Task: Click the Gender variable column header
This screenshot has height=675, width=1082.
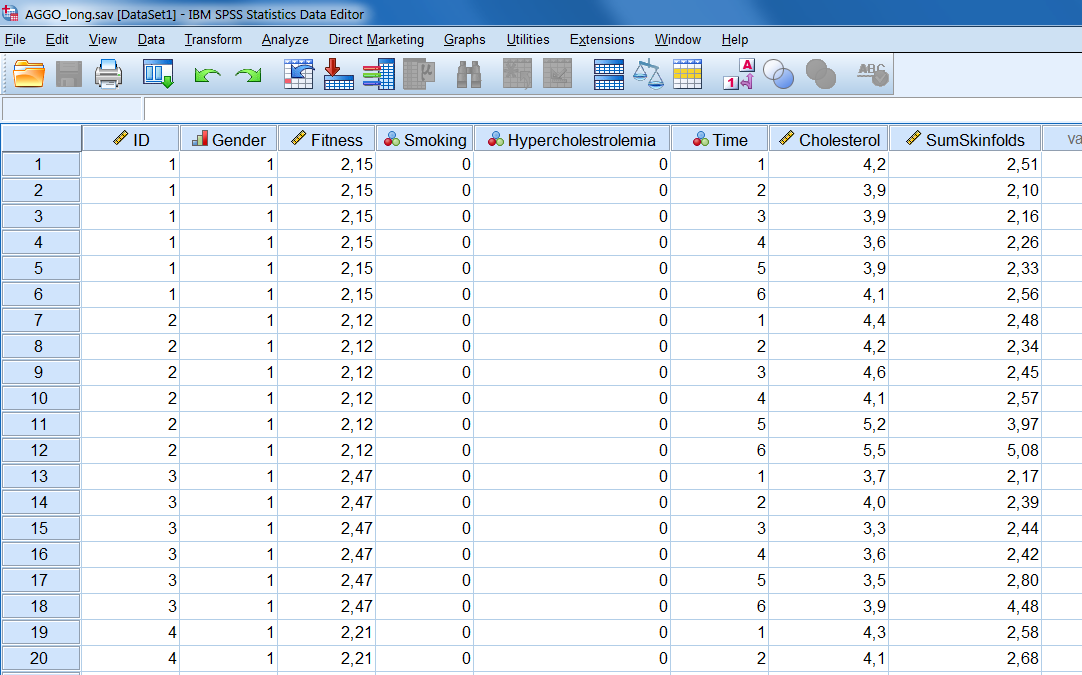Action: coord(228,139)
